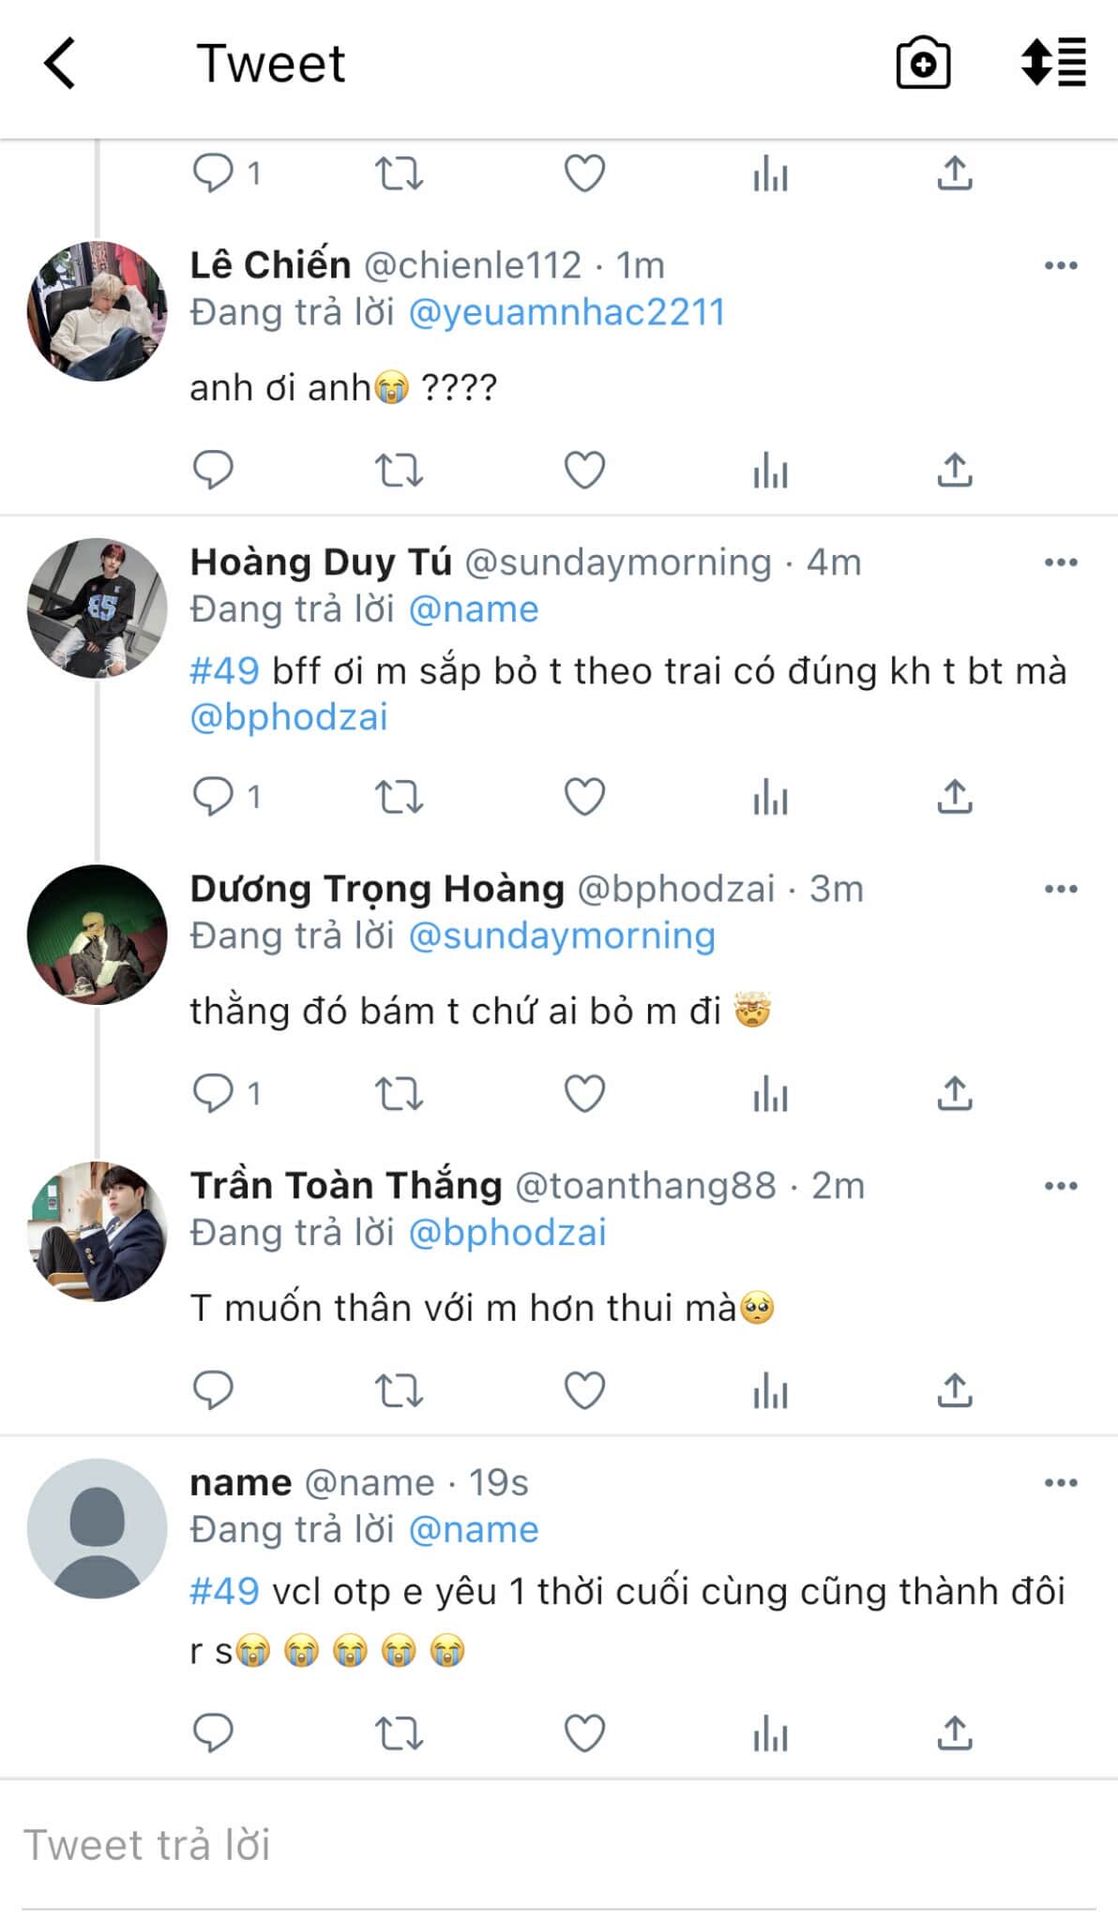The image size is (1118, 1920).
Task: Like Trần Toàn Thắng's tweet
Action: (584, 1390)
